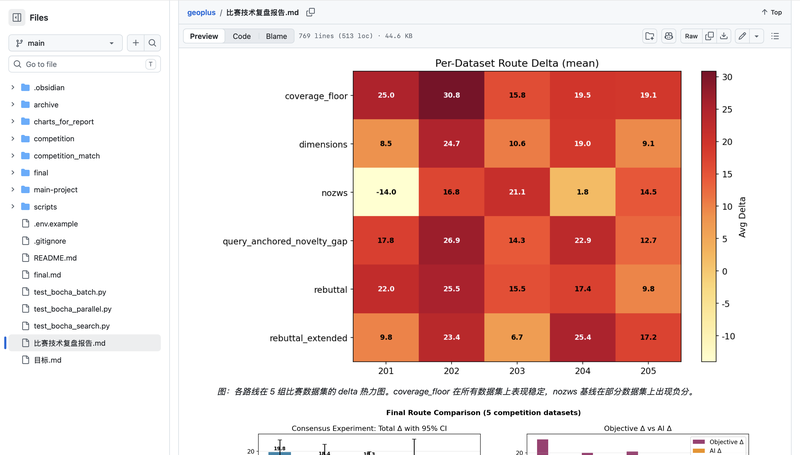
Task: Collapse the file tree side panel
Action: pos(17,17)
